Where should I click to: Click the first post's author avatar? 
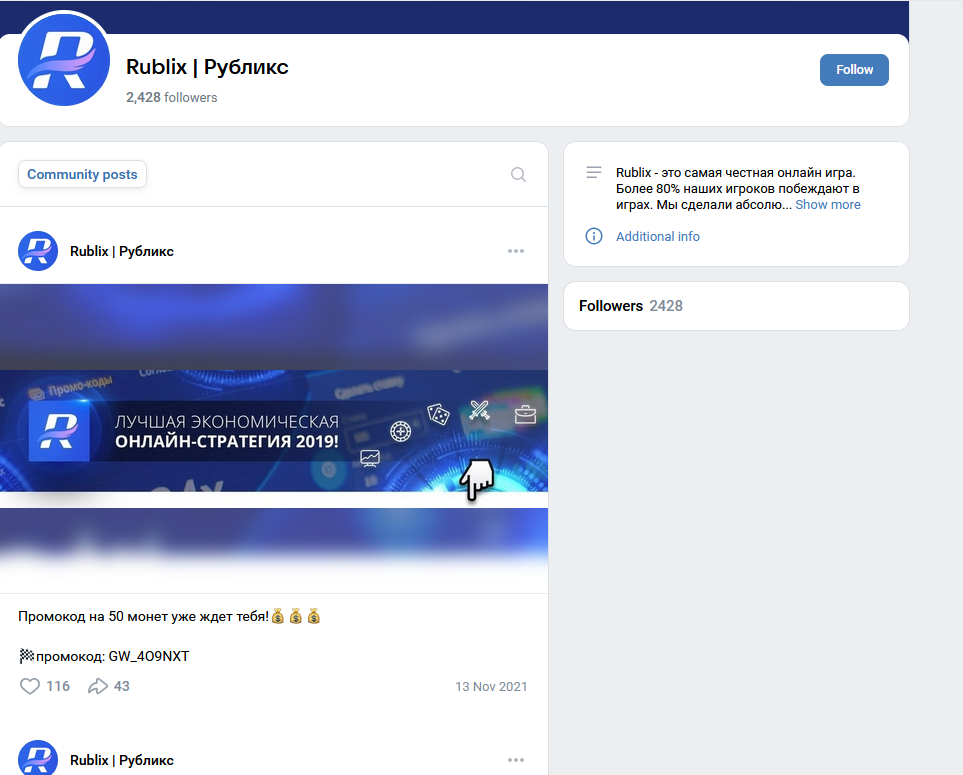click(x=38, y=251)
